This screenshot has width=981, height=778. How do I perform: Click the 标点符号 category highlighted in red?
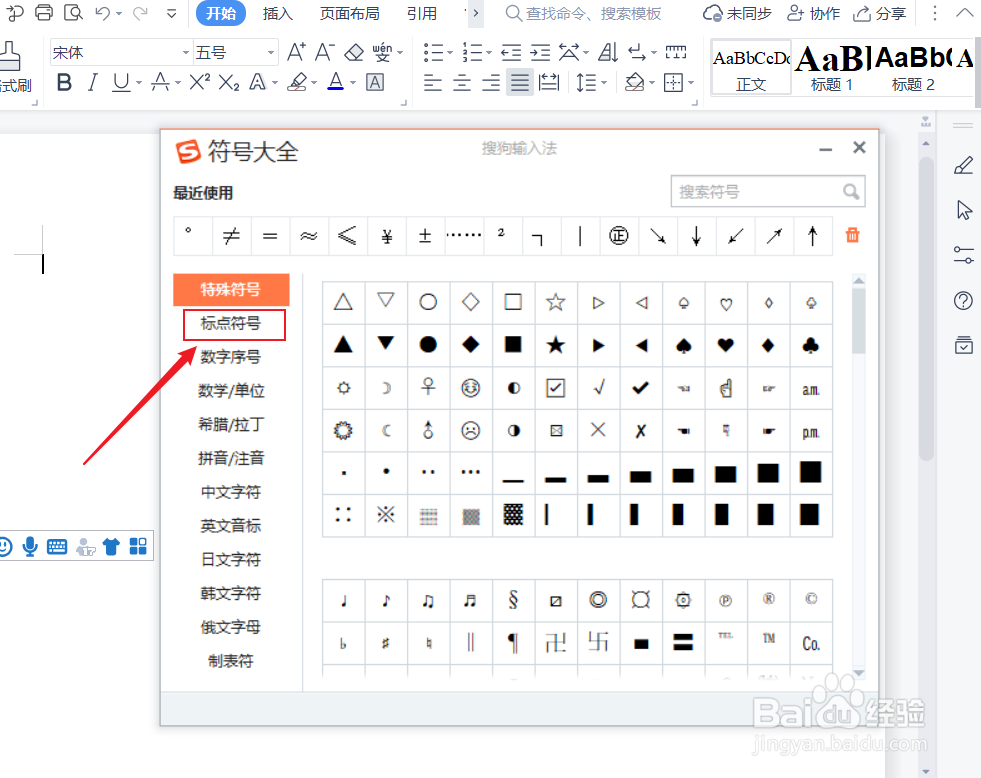point(233,325)
